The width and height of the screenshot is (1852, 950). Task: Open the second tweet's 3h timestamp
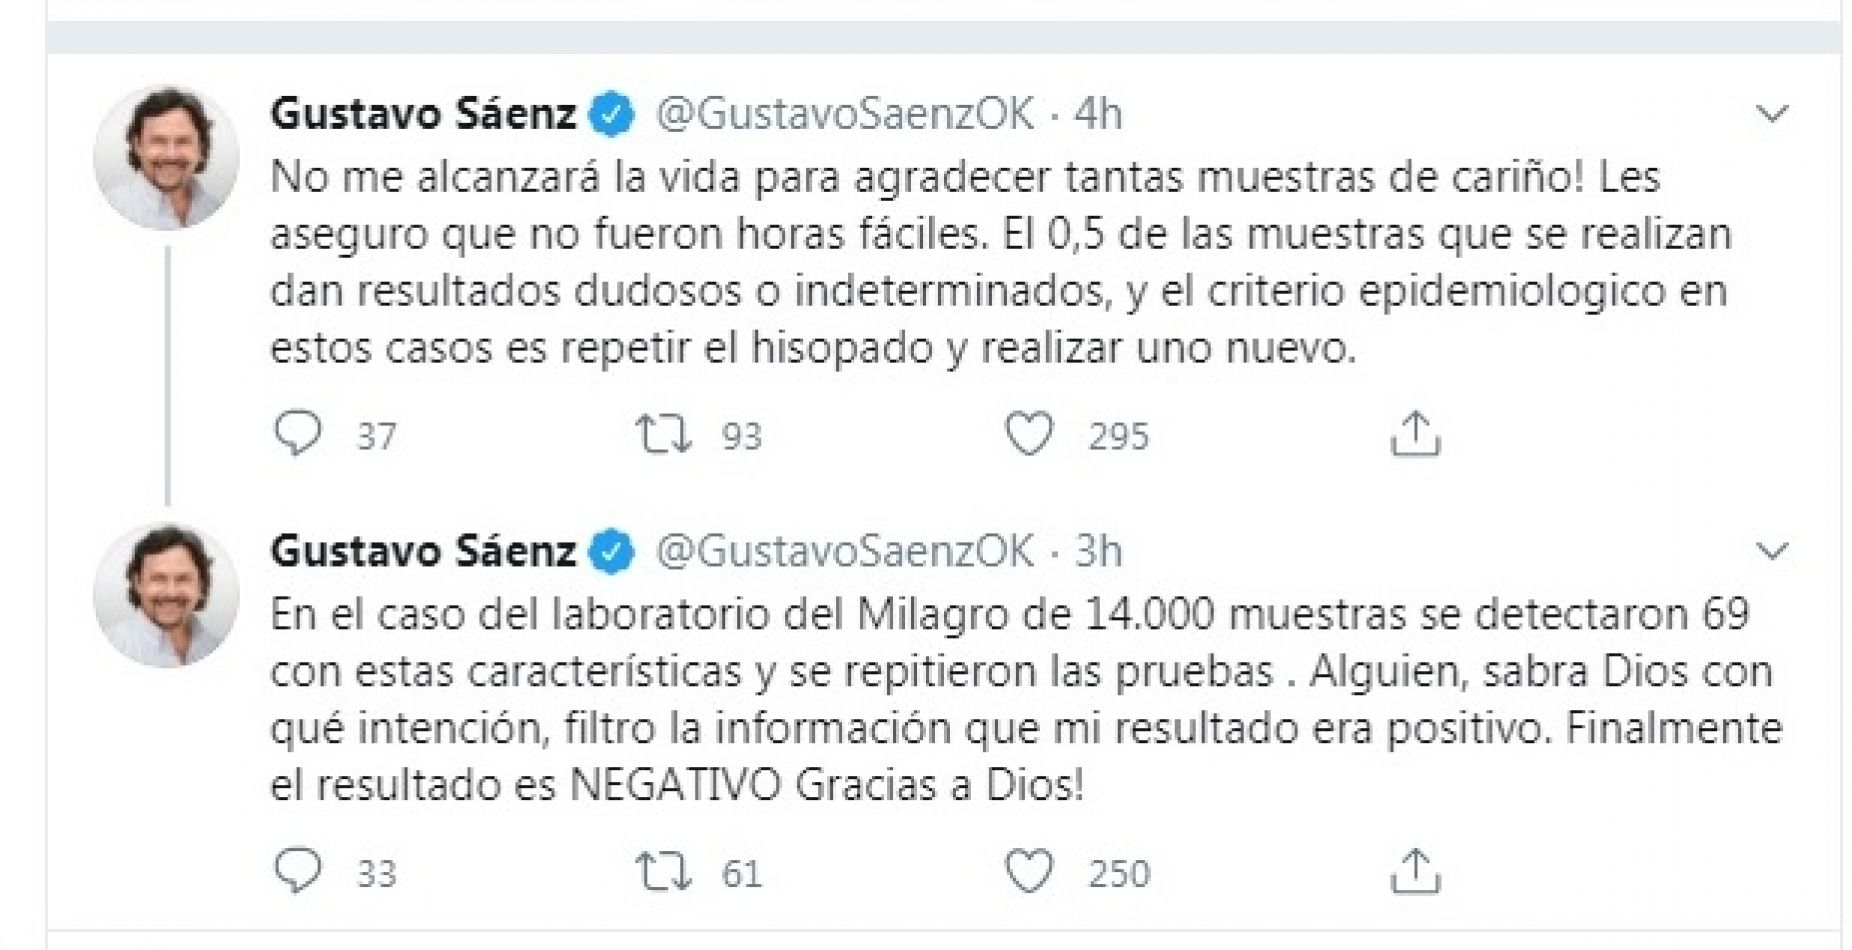[1098, 551]
